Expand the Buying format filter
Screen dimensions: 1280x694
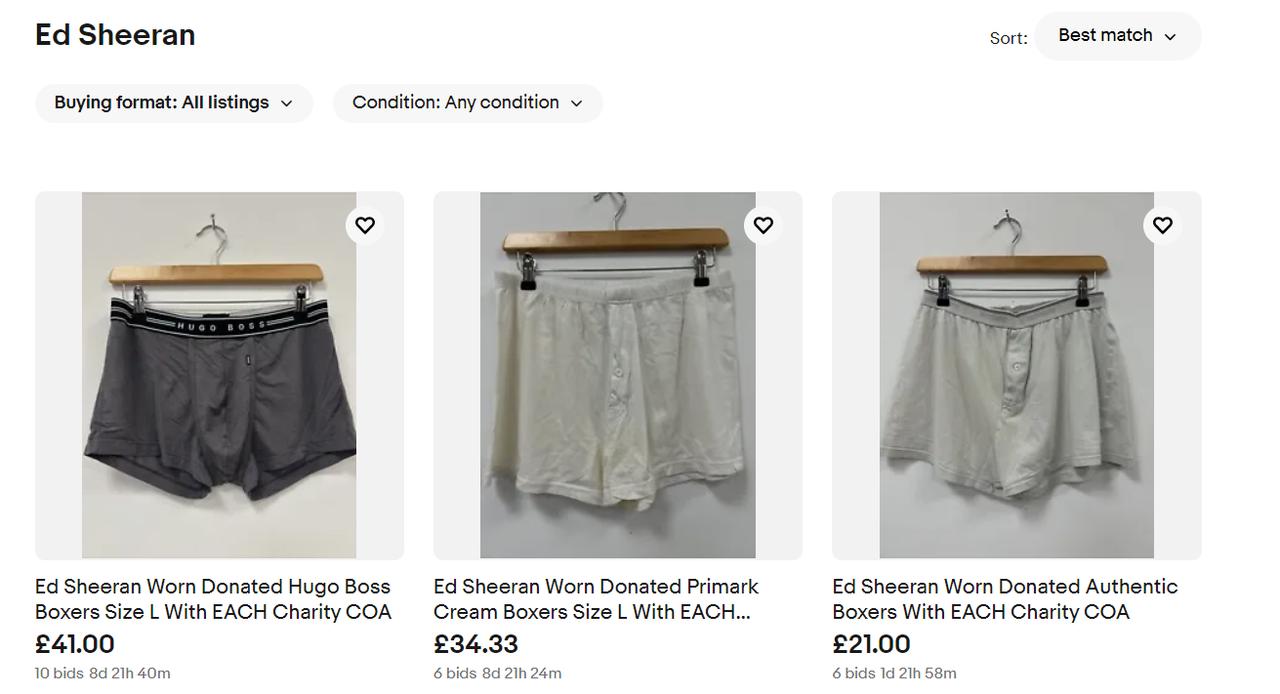click(x=174, y=103)
